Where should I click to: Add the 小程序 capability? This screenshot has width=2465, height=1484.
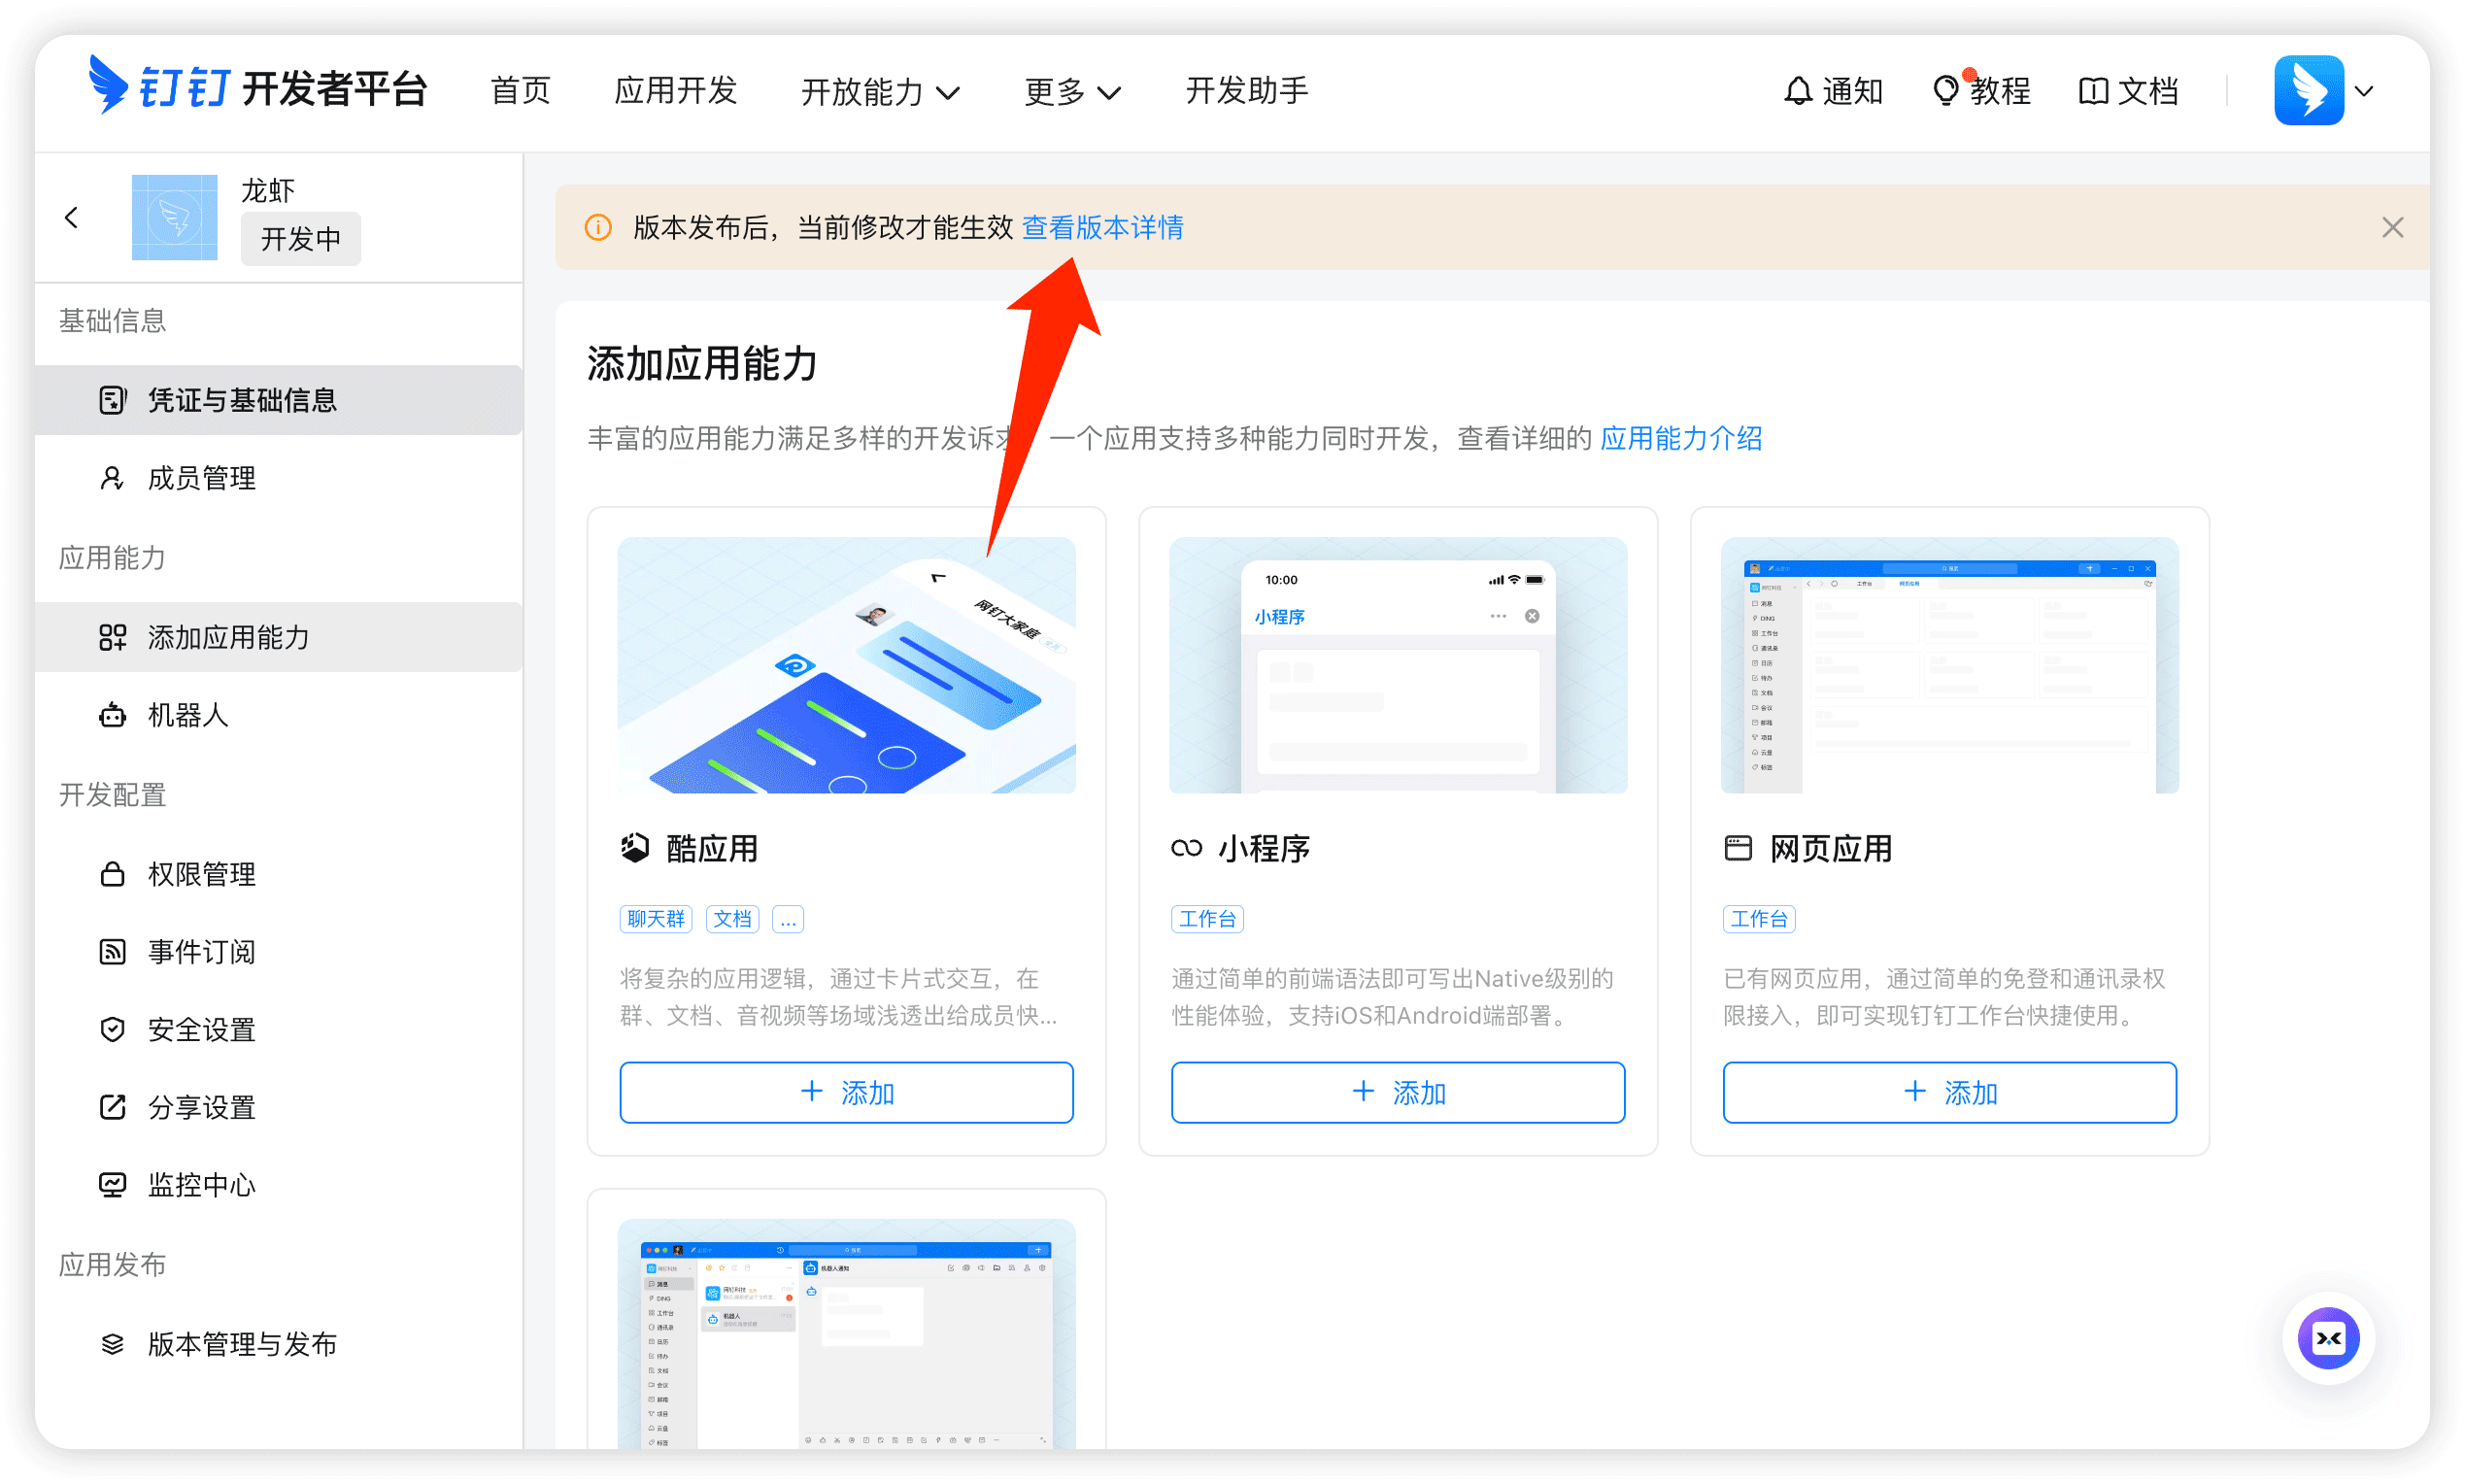(x=1397, y=1092)
